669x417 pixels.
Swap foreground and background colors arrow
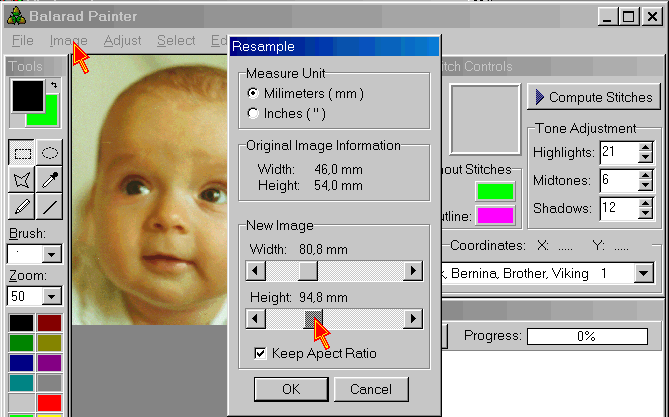(54, 85)
